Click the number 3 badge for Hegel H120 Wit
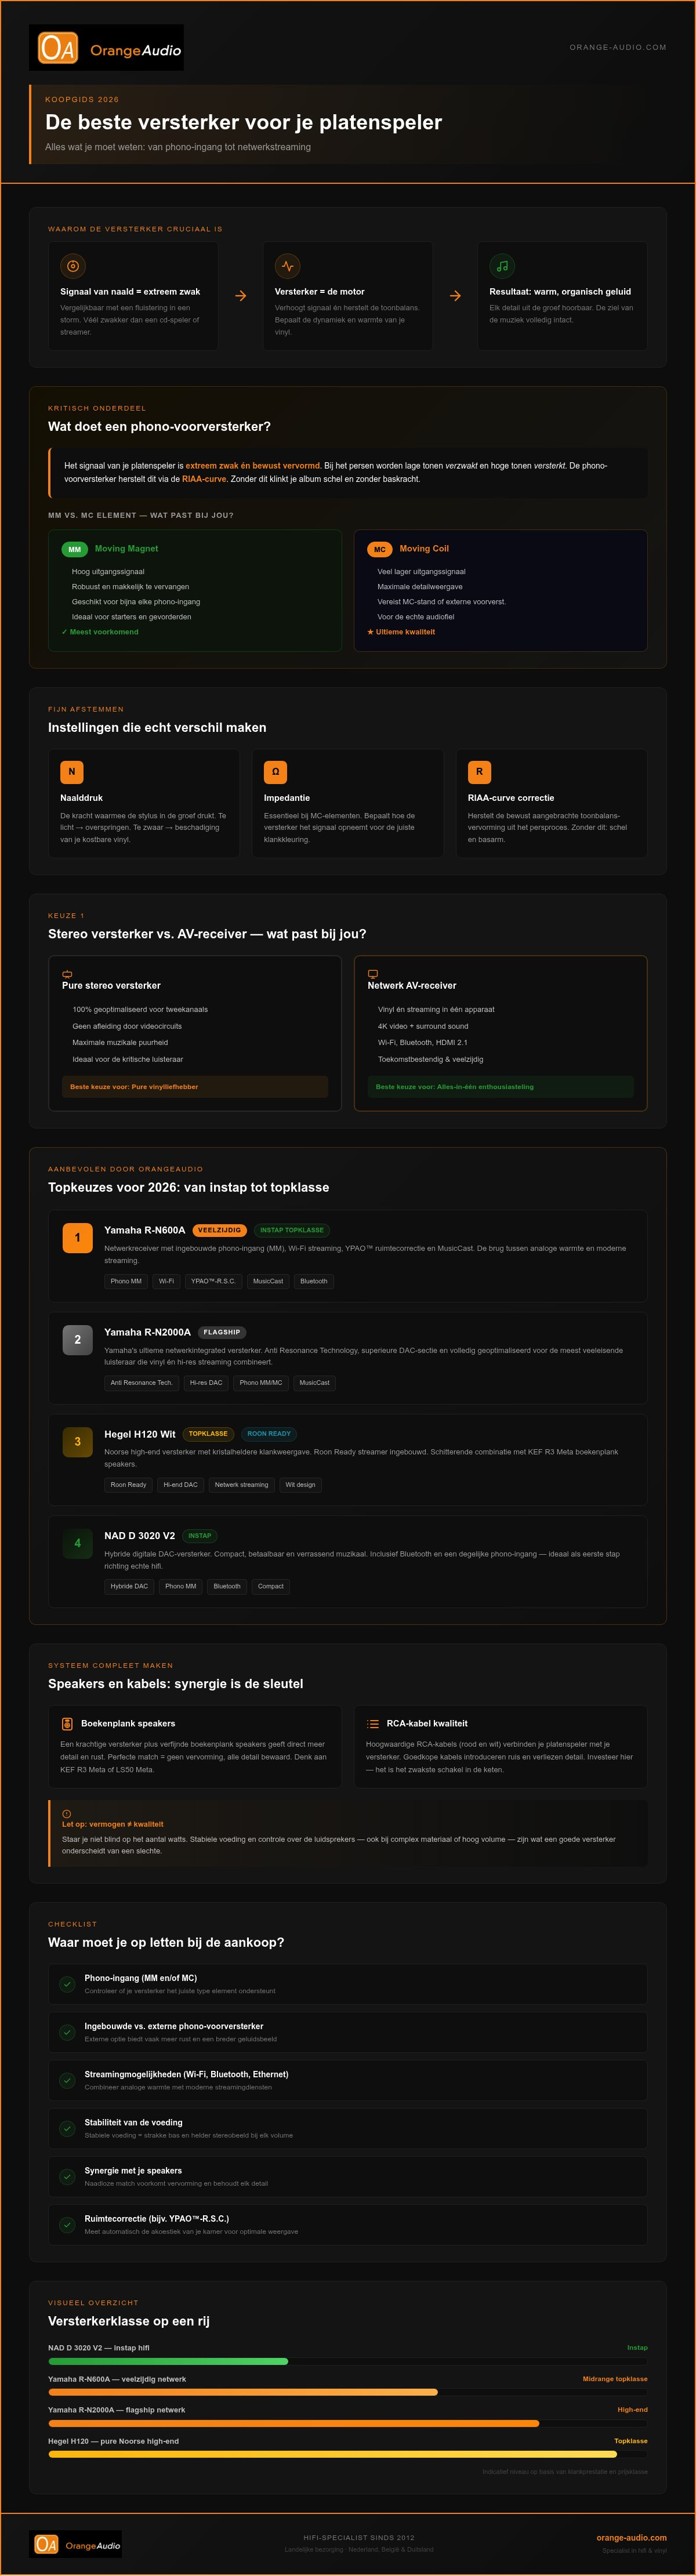 click(x=78, y=1442)
